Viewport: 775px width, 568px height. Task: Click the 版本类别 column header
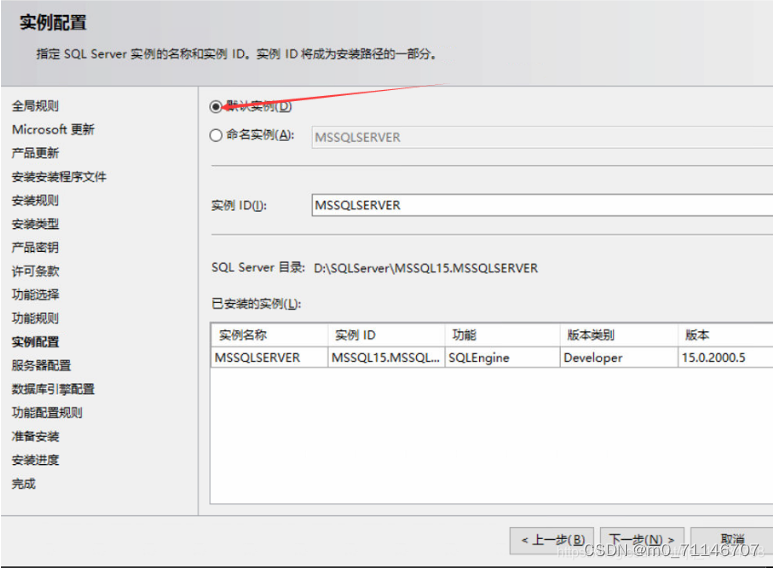coord(619,335)
